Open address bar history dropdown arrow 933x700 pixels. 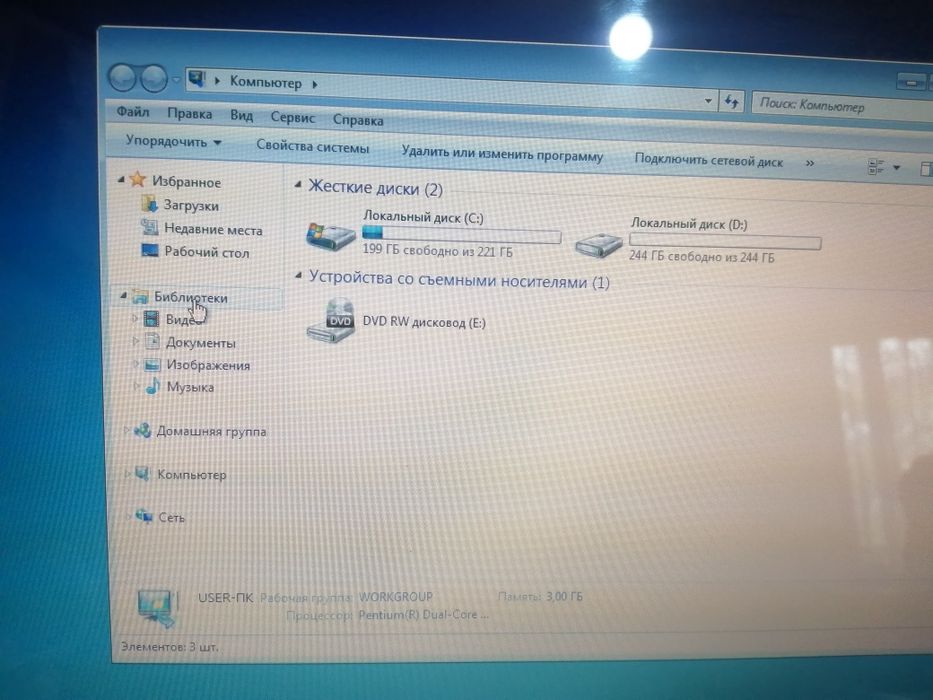click(x=708, y=101)
